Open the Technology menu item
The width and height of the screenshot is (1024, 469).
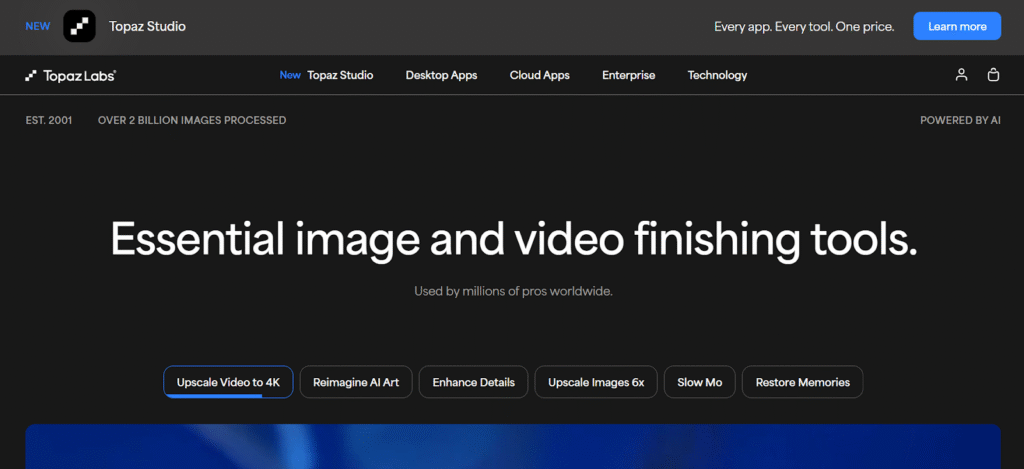coord(717,75)
